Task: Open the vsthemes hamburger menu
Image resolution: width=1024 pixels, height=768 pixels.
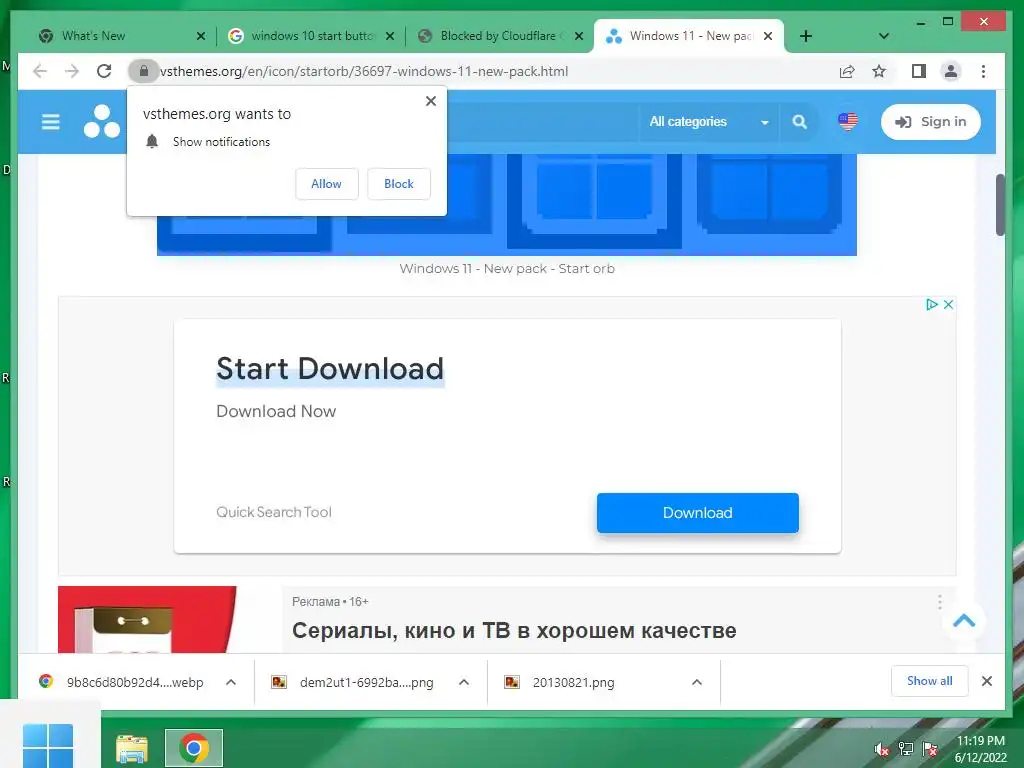Action: coord(50,122)
